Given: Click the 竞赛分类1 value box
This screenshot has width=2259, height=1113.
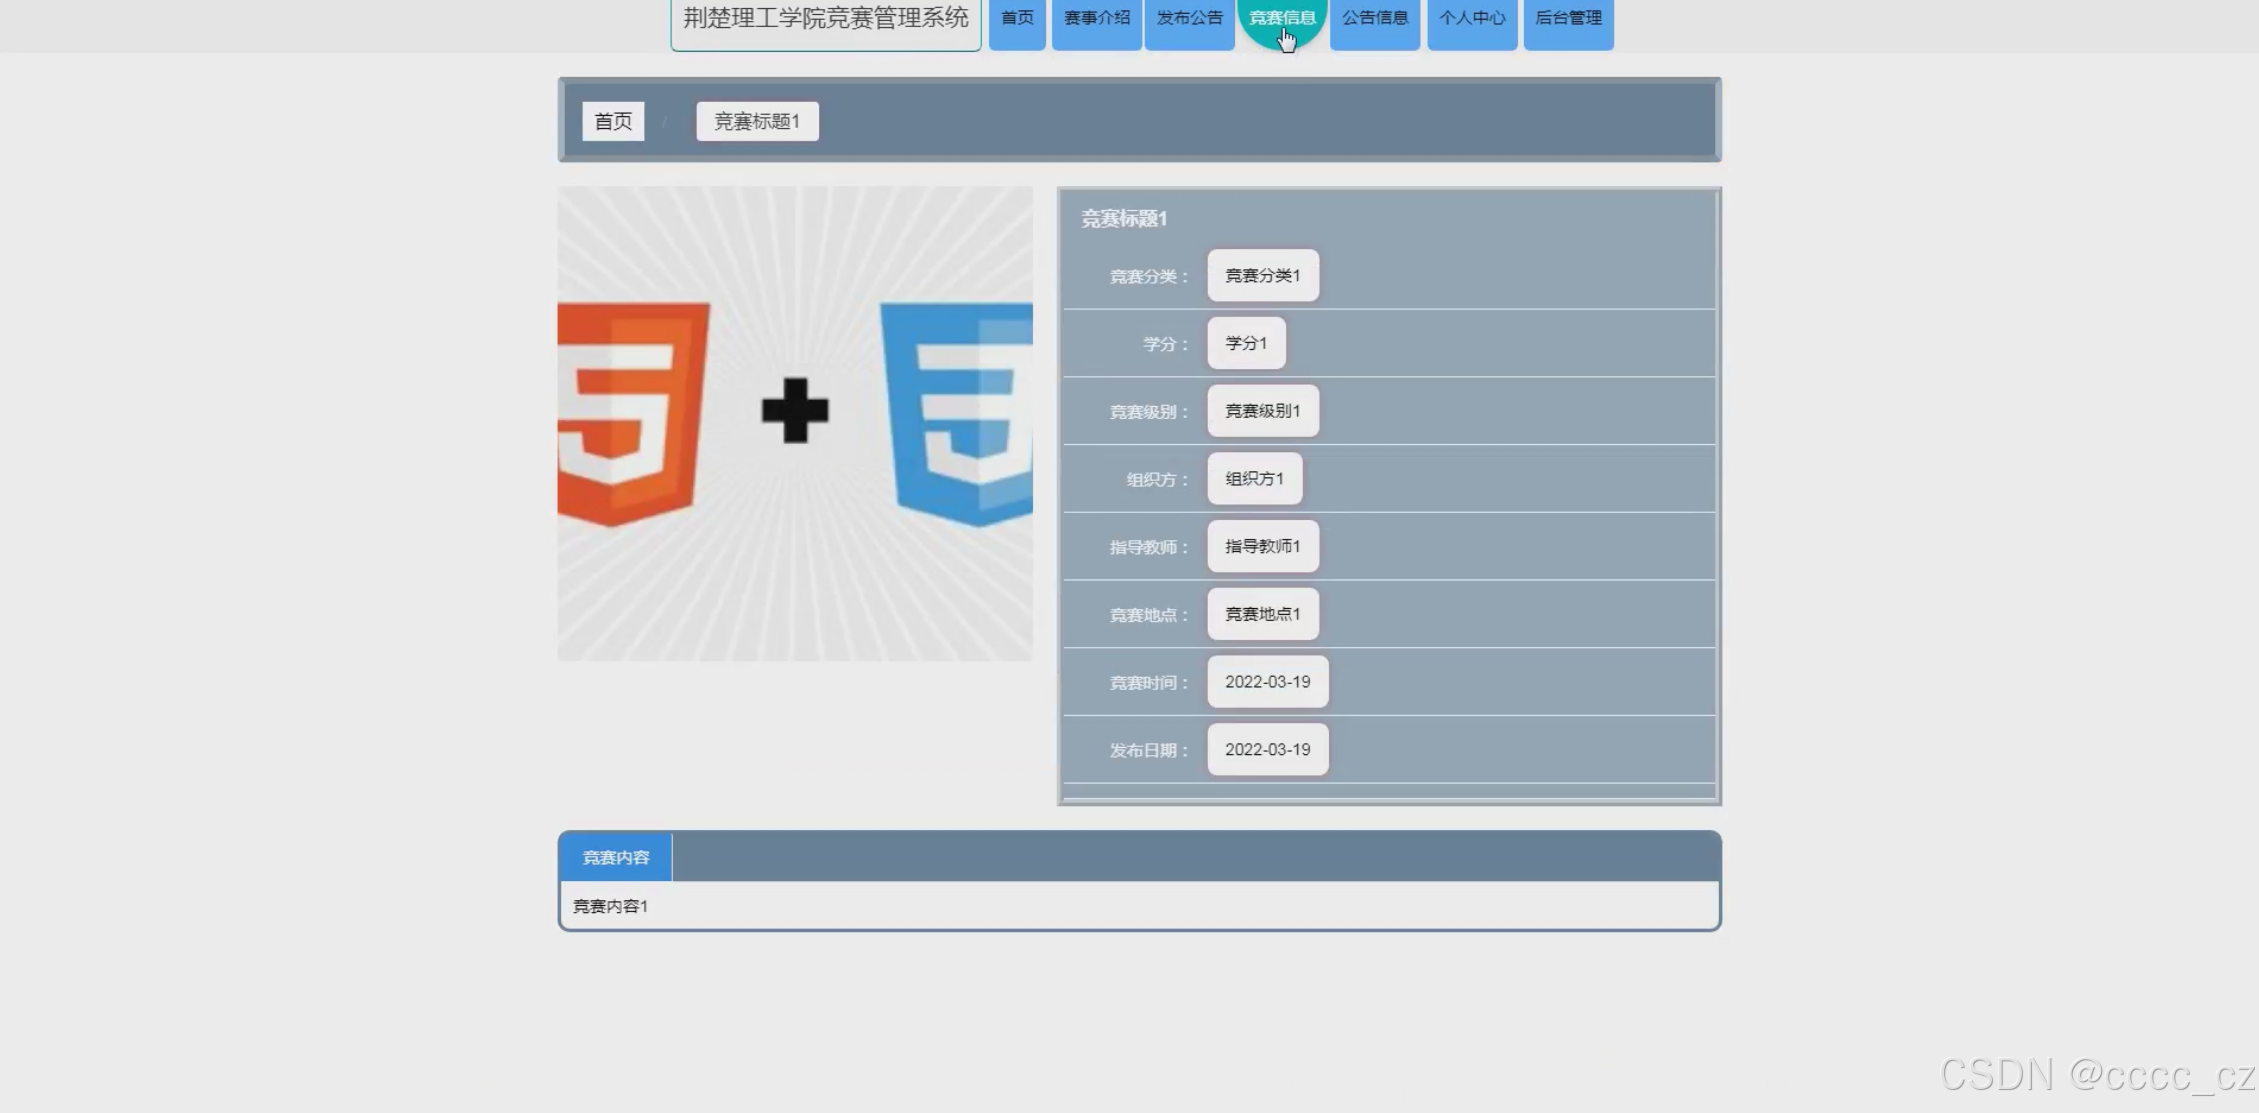Looking at the screenshot, I should 1262,275.
